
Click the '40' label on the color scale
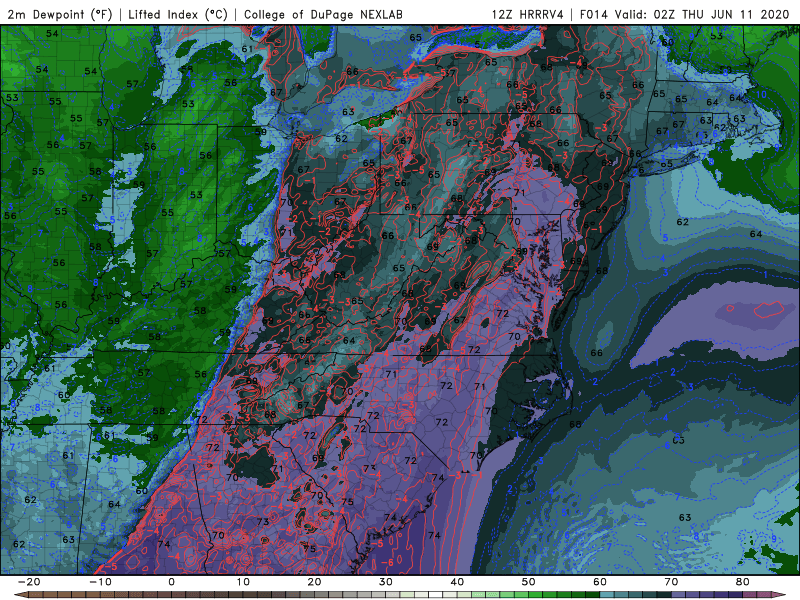pos(457,582)
